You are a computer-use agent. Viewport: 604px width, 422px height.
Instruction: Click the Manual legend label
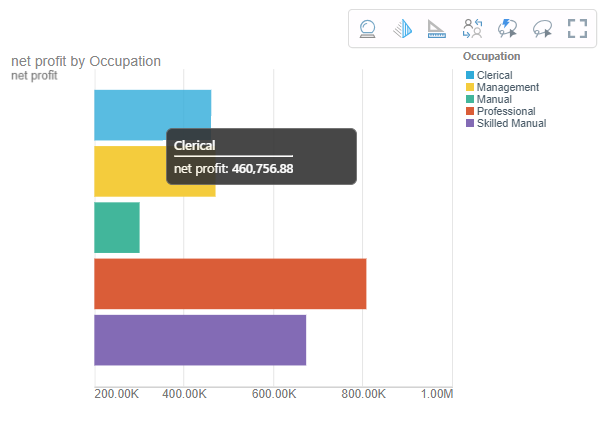[x=494, y=100]
